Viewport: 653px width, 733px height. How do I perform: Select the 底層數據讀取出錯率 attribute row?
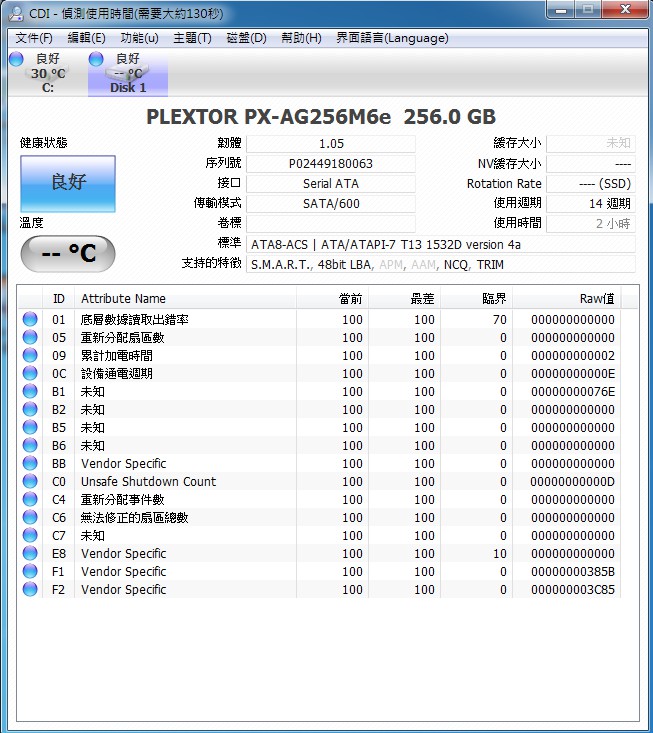pos(320,319)
